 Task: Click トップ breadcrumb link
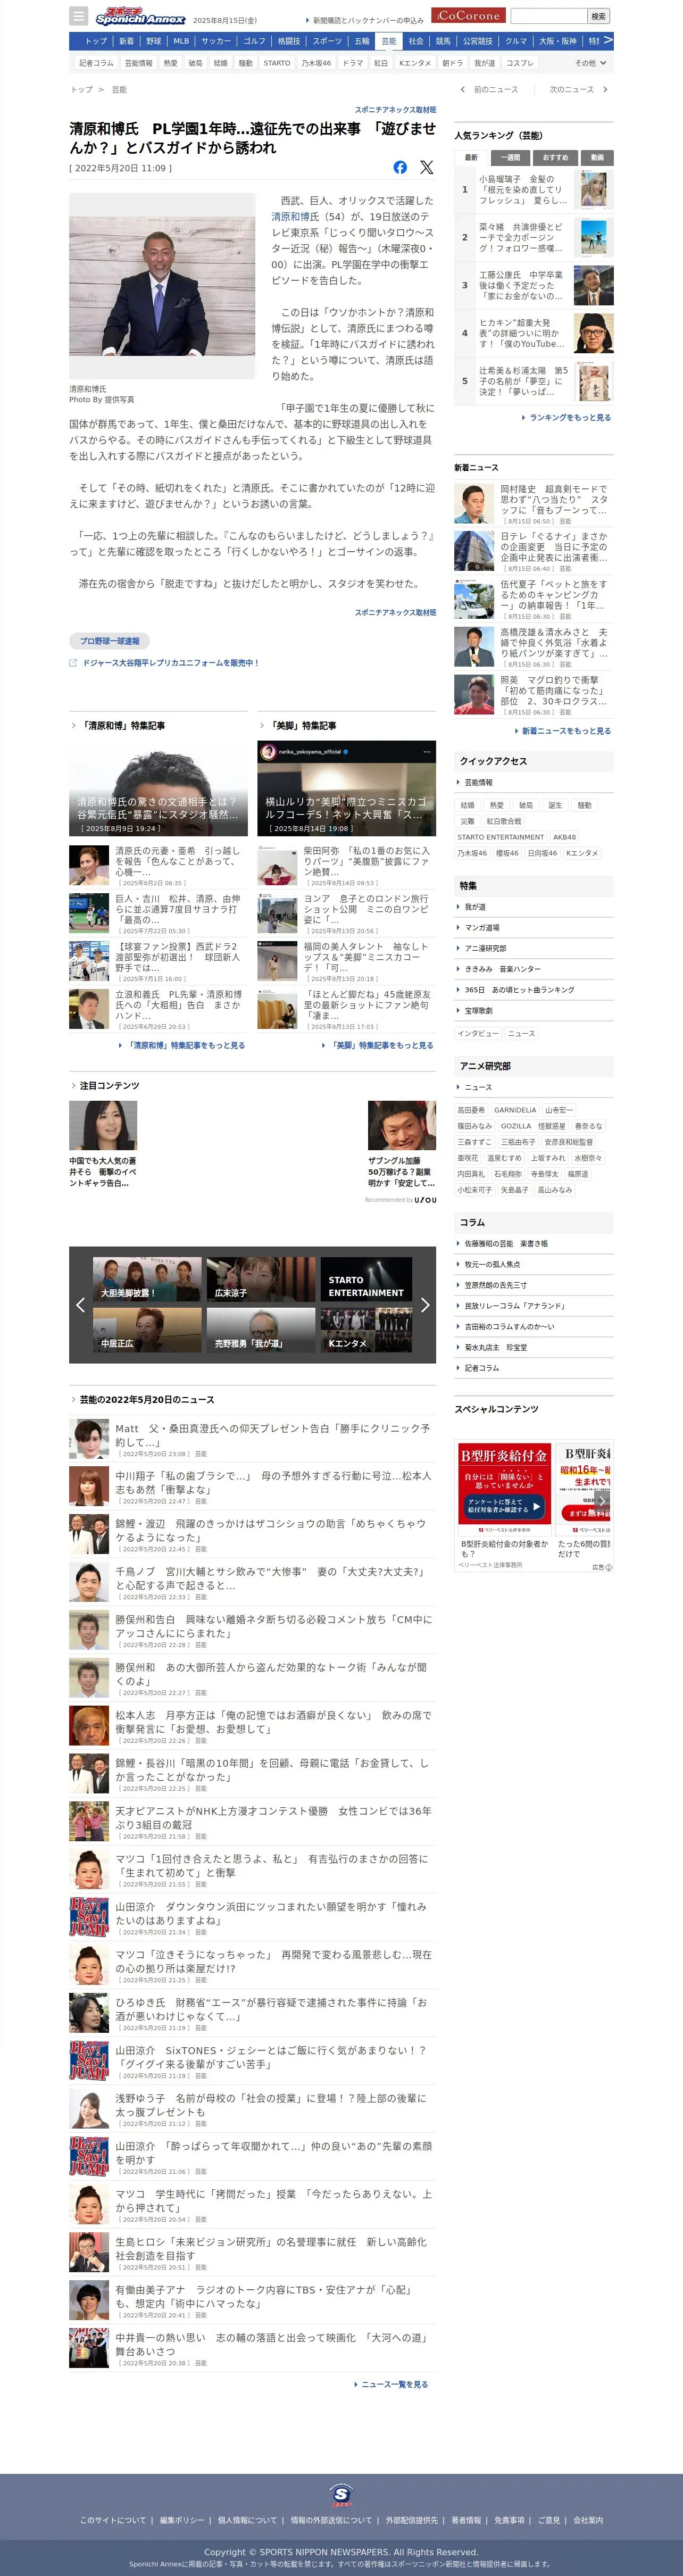[81, 90]
